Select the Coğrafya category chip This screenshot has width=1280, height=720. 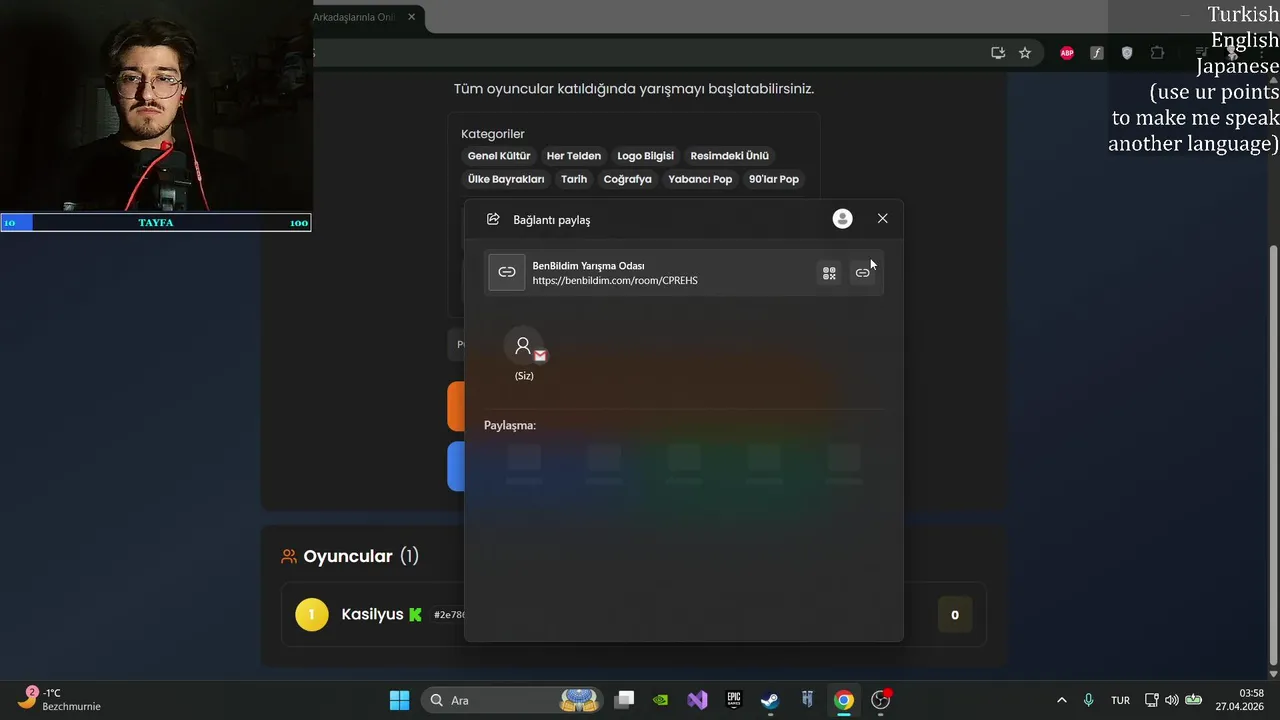pos(628,179)
